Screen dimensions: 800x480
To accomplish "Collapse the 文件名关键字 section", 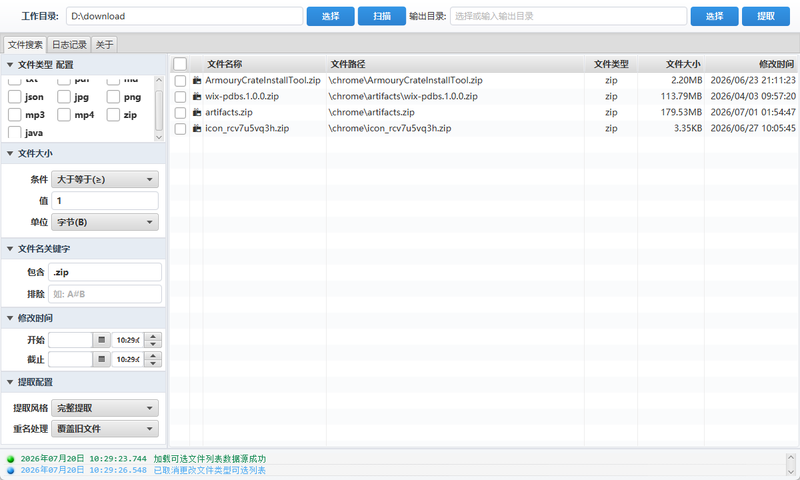I will click(10, 248).
